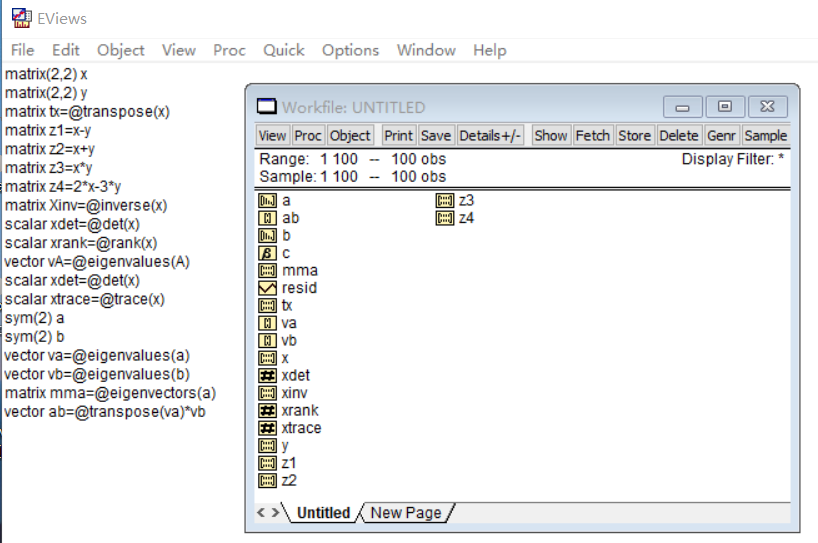Click the EViews application logo icon
Image resolution: width=818 pixels, height=543 pixels.
point(21,18)
